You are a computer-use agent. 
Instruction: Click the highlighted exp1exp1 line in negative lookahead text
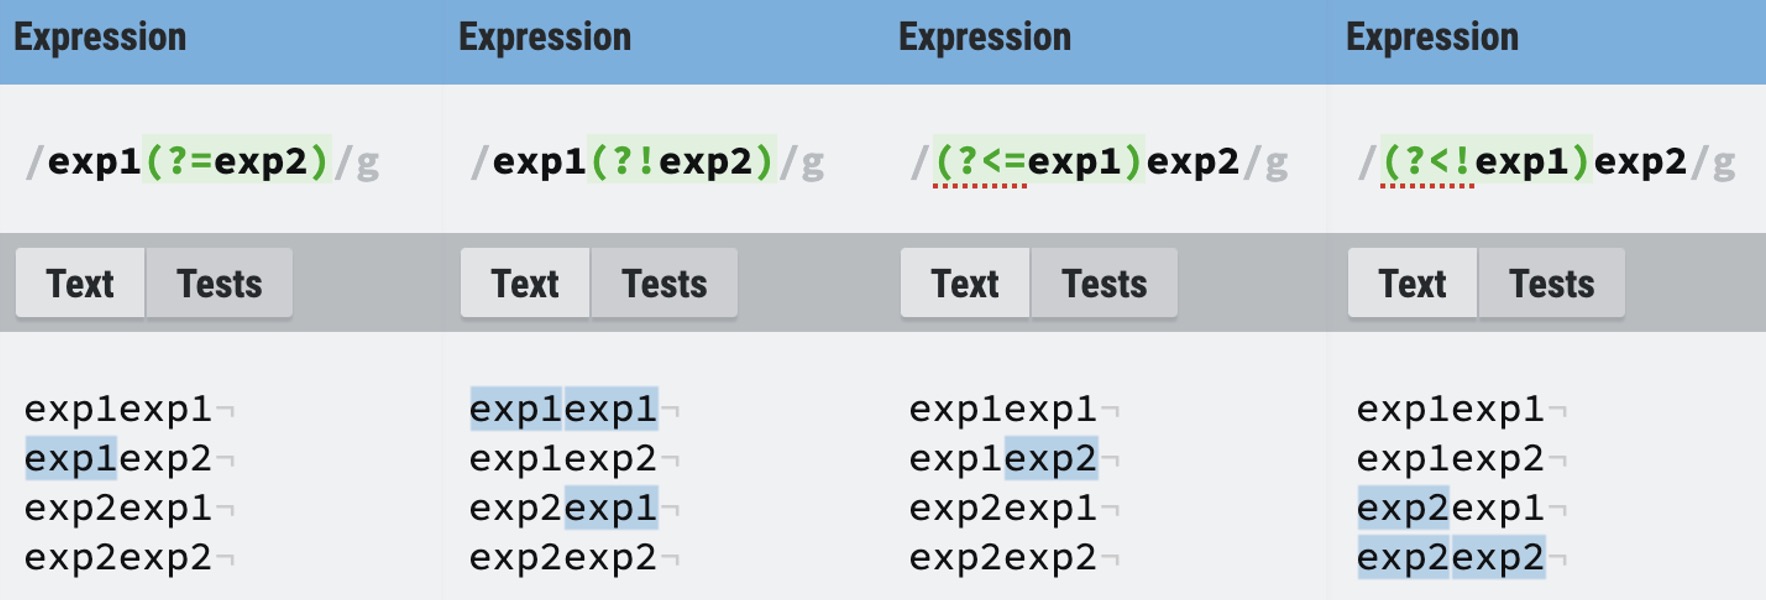[564, 408]
